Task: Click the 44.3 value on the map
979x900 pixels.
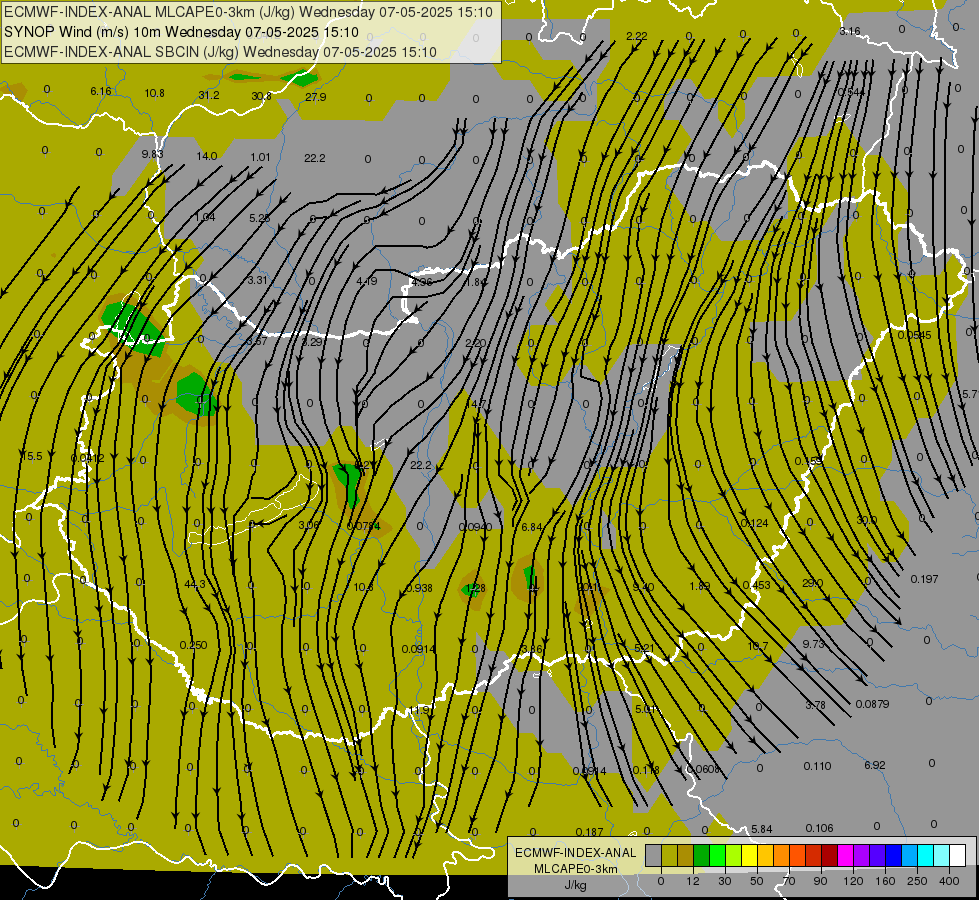Action: pos(195,585)
